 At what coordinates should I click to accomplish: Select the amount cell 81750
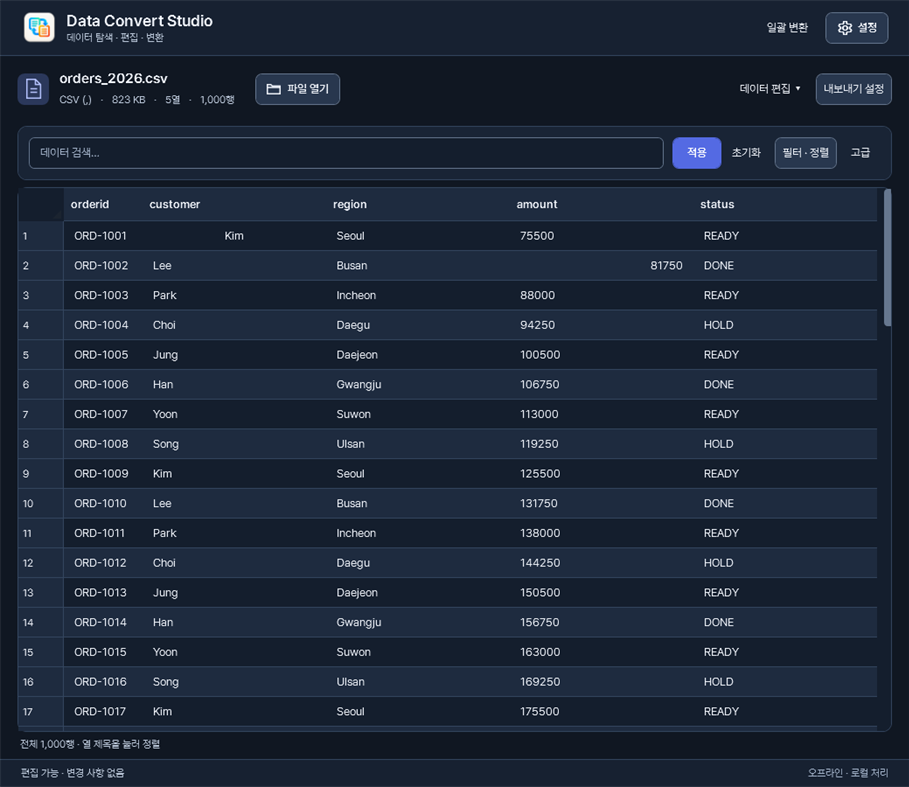tap(602, 265)
